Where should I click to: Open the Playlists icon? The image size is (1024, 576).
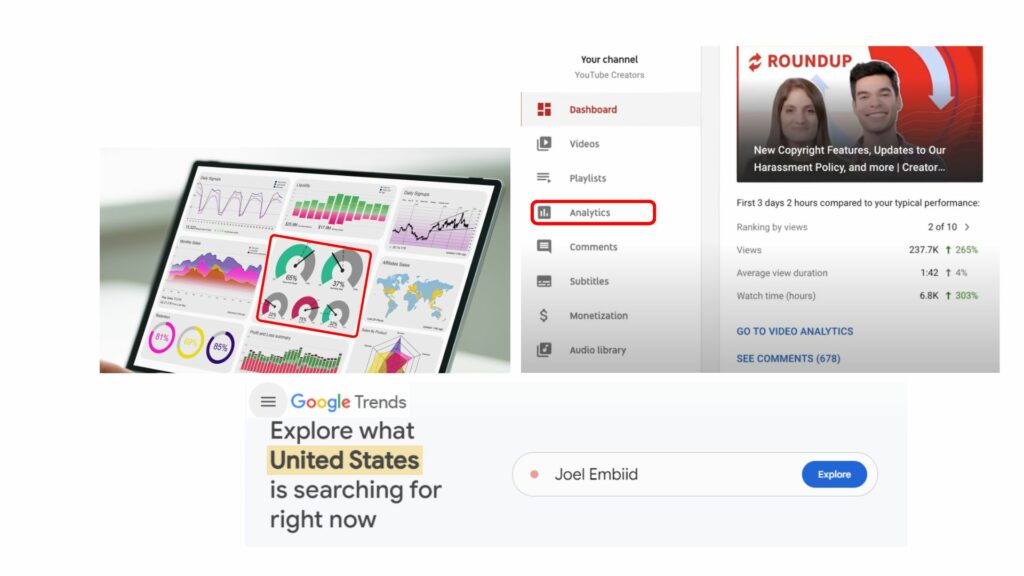[543, 178]
